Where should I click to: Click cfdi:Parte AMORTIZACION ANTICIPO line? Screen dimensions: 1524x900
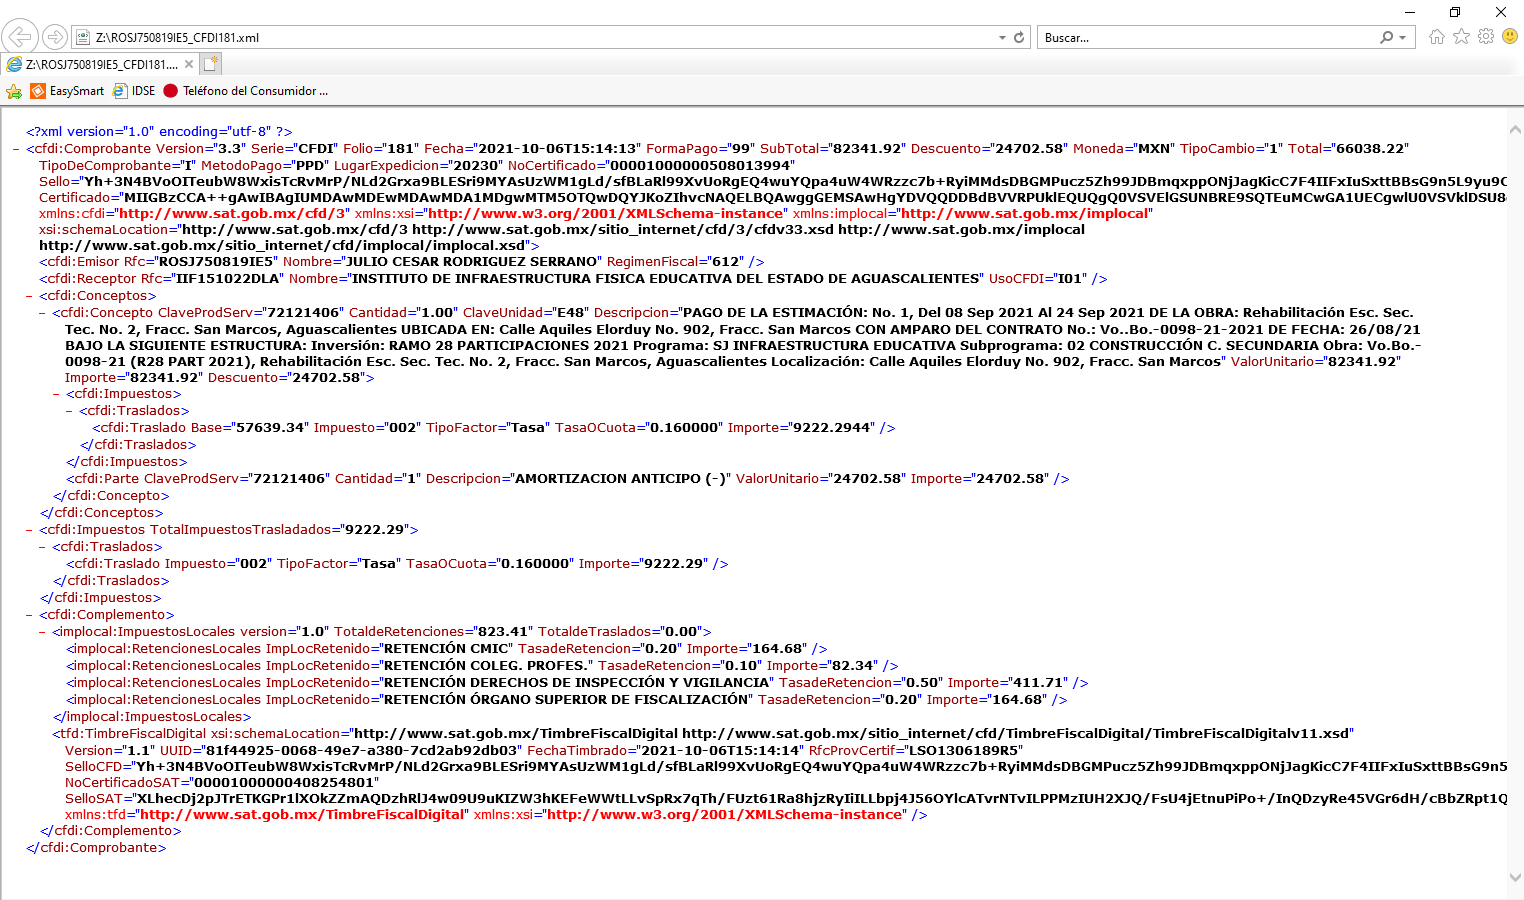(568, 479)
